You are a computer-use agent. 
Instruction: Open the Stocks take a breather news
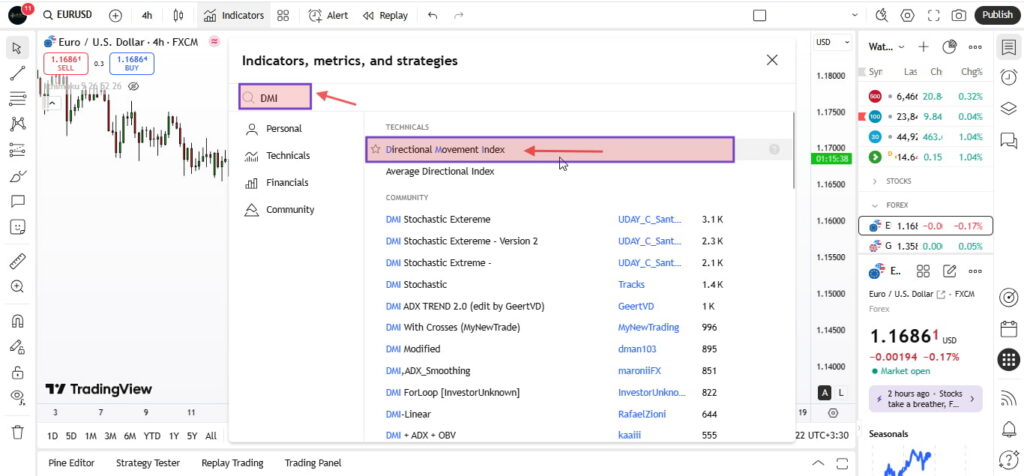[925, 398]
